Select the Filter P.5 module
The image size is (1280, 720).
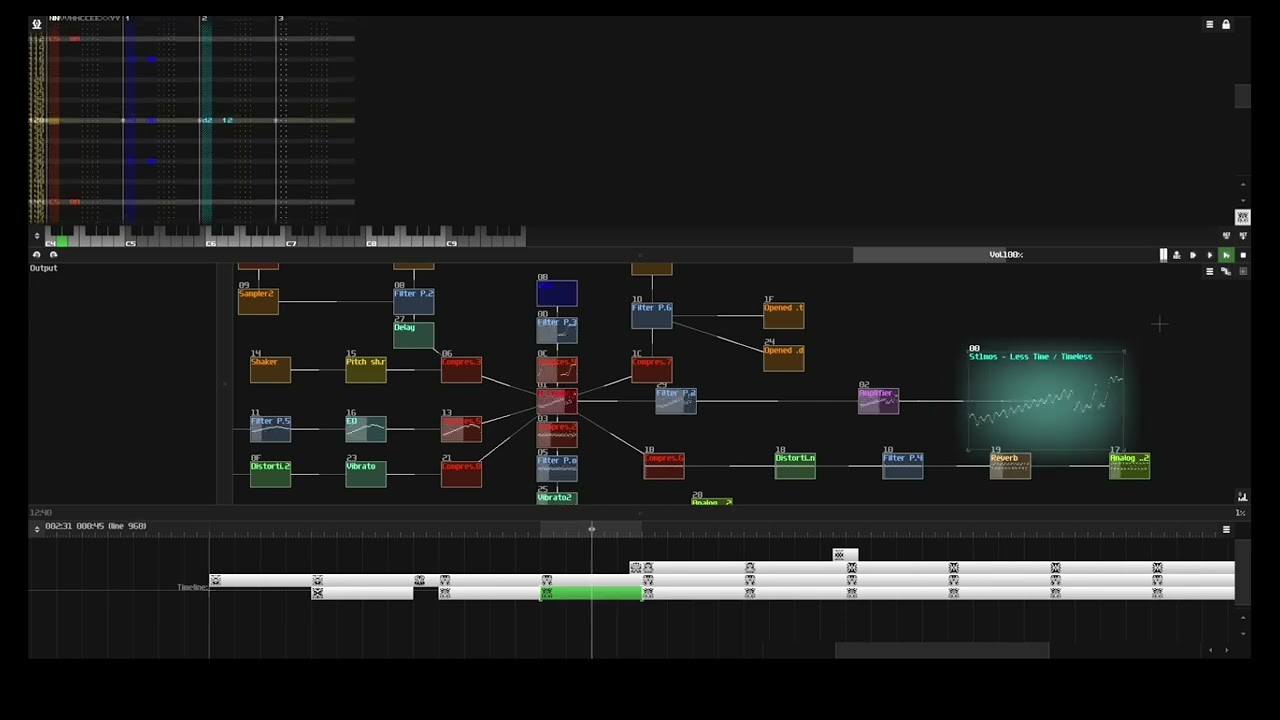[x=270, y=429]
